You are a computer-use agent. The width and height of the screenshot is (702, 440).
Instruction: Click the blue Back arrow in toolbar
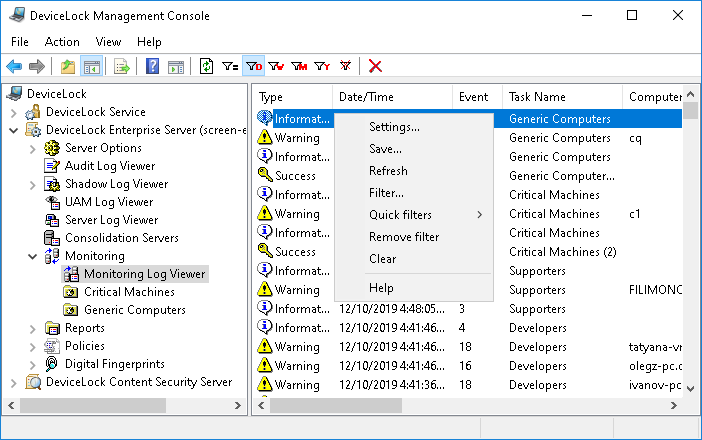(14, 67)
